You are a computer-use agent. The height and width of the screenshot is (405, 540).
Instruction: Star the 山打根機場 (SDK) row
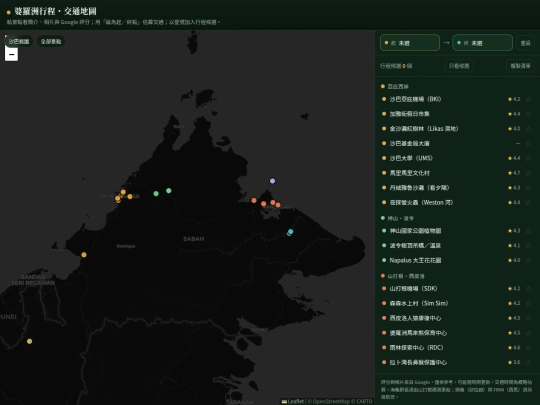pos(528,289)
